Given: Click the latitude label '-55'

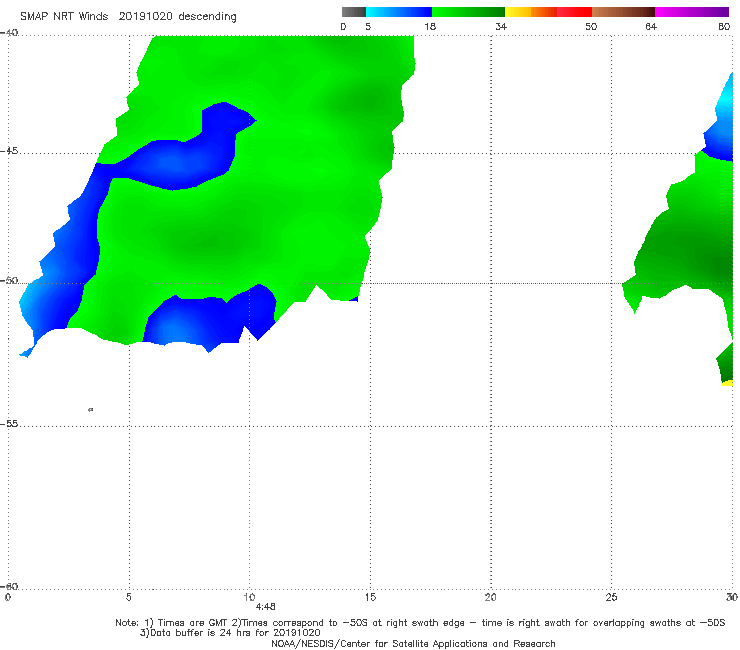Looking at the screenshot, I should 9,424.
